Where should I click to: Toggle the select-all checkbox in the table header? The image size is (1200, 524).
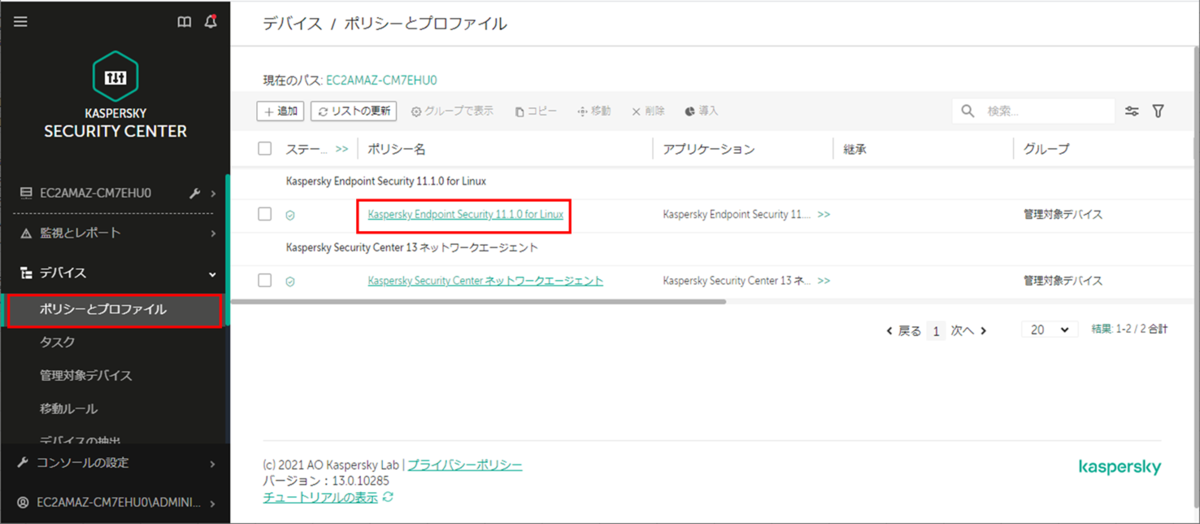(x=265, y=148)
